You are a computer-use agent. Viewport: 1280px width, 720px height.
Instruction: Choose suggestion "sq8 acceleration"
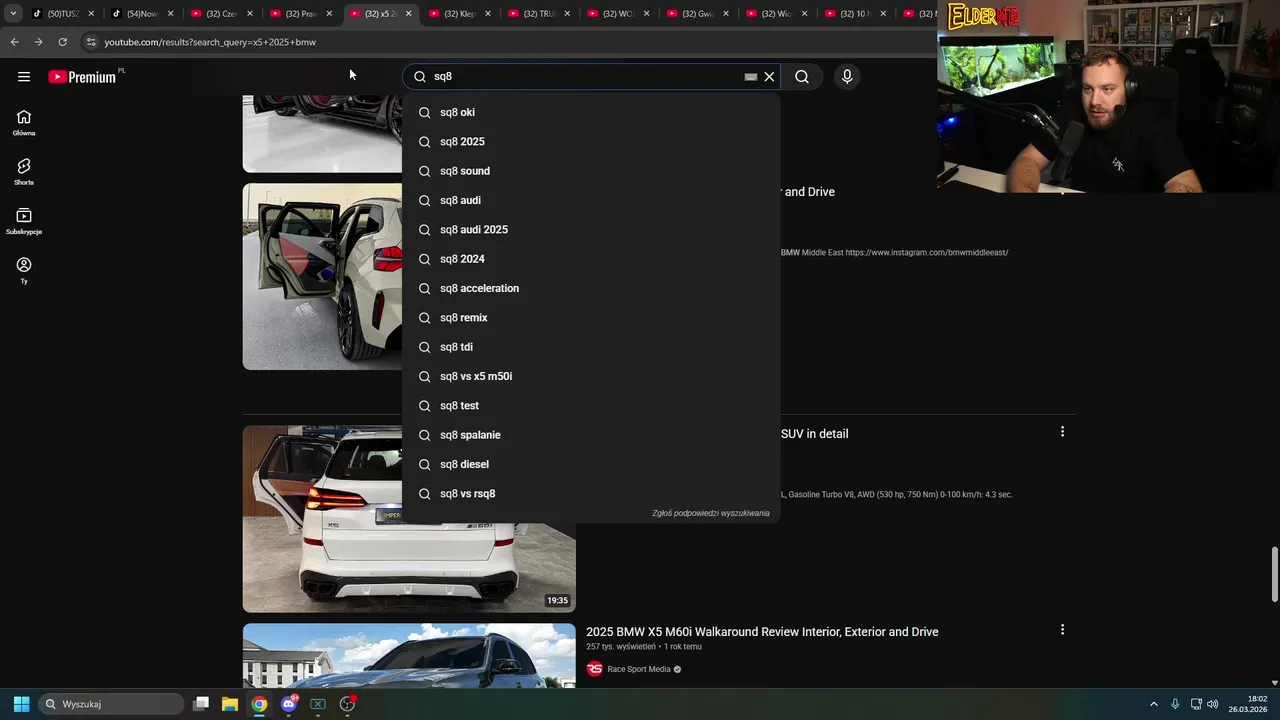tap(591, 288)
